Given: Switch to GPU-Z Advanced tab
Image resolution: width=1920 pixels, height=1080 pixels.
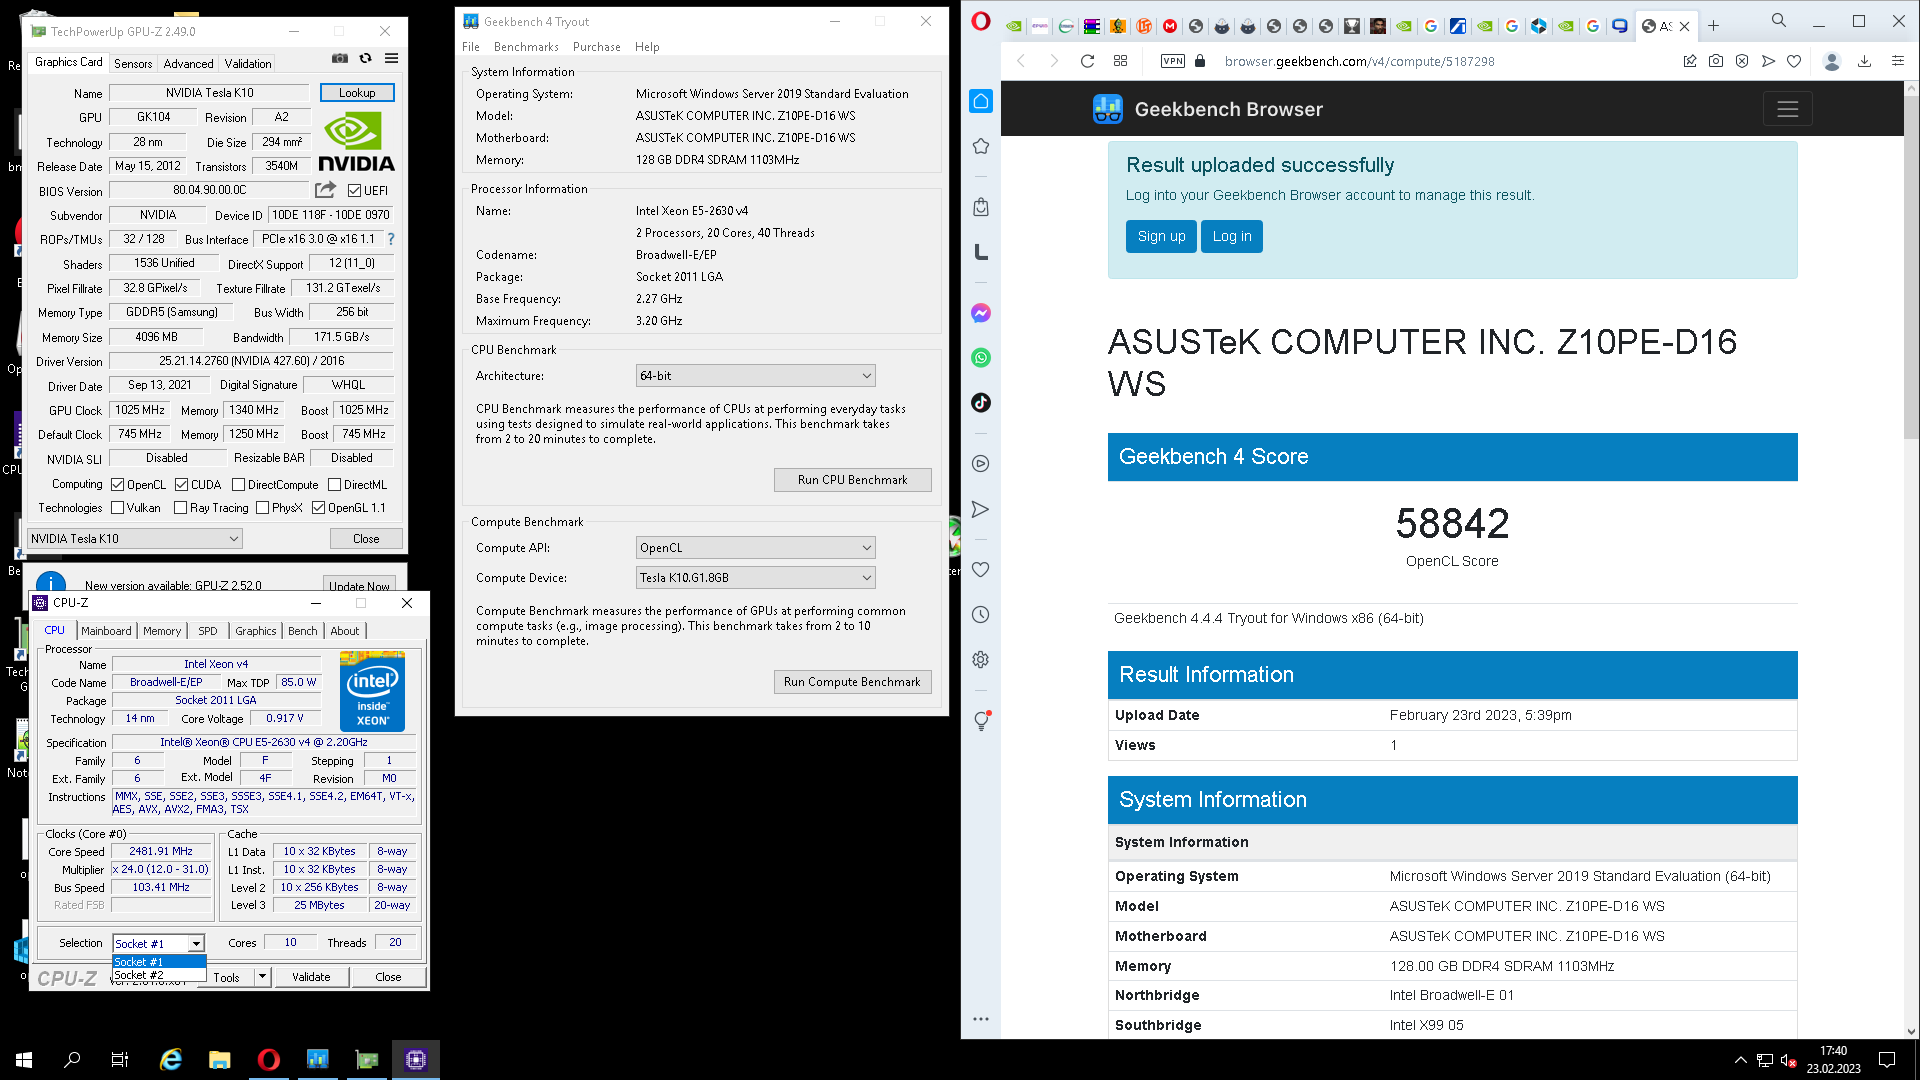Looking at the screenshot, I should tap(189, 64).
